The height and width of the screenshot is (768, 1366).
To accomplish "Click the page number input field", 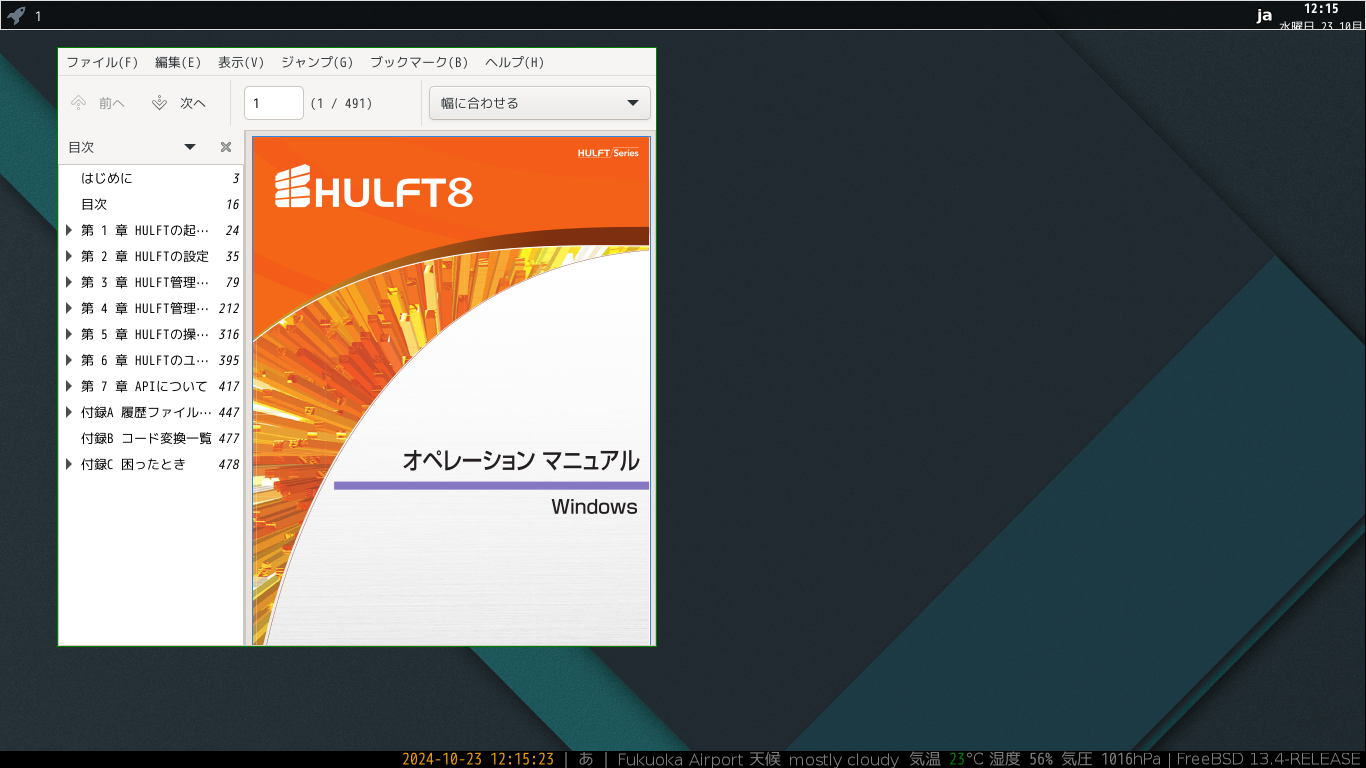I will click(274, 103).
